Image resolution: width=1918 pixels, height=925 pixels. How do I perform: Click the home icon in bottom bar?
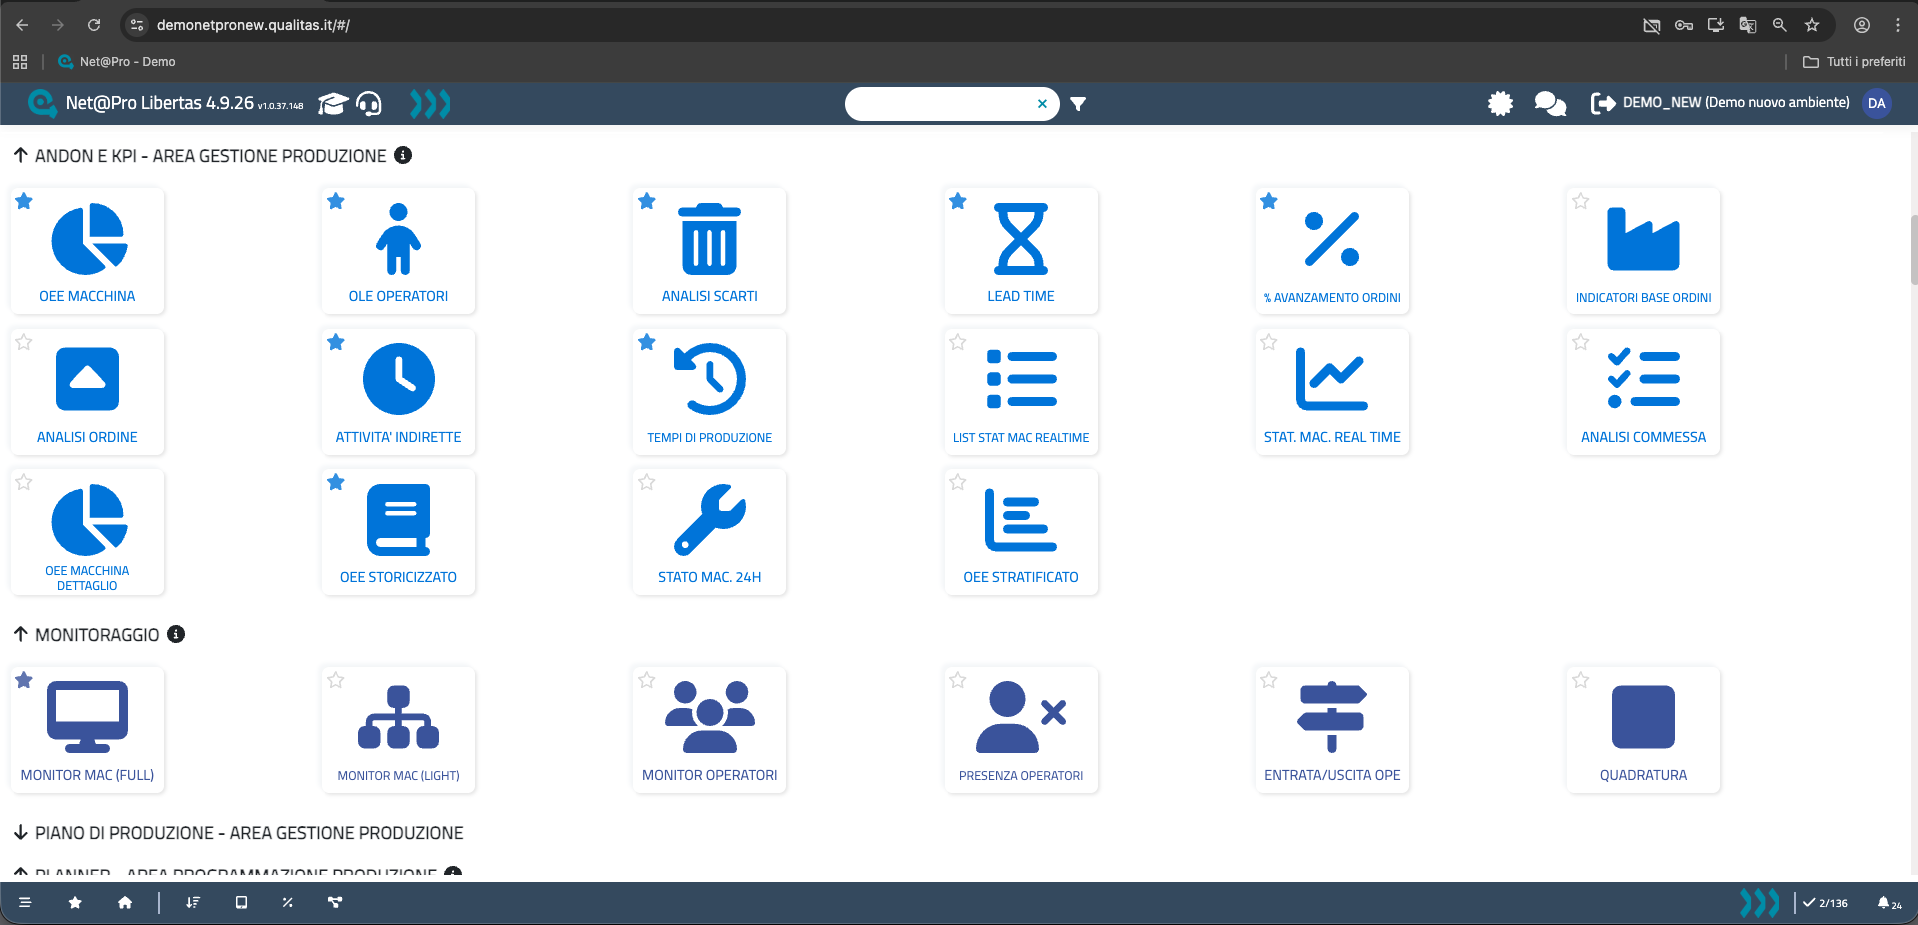pos(125,902)
